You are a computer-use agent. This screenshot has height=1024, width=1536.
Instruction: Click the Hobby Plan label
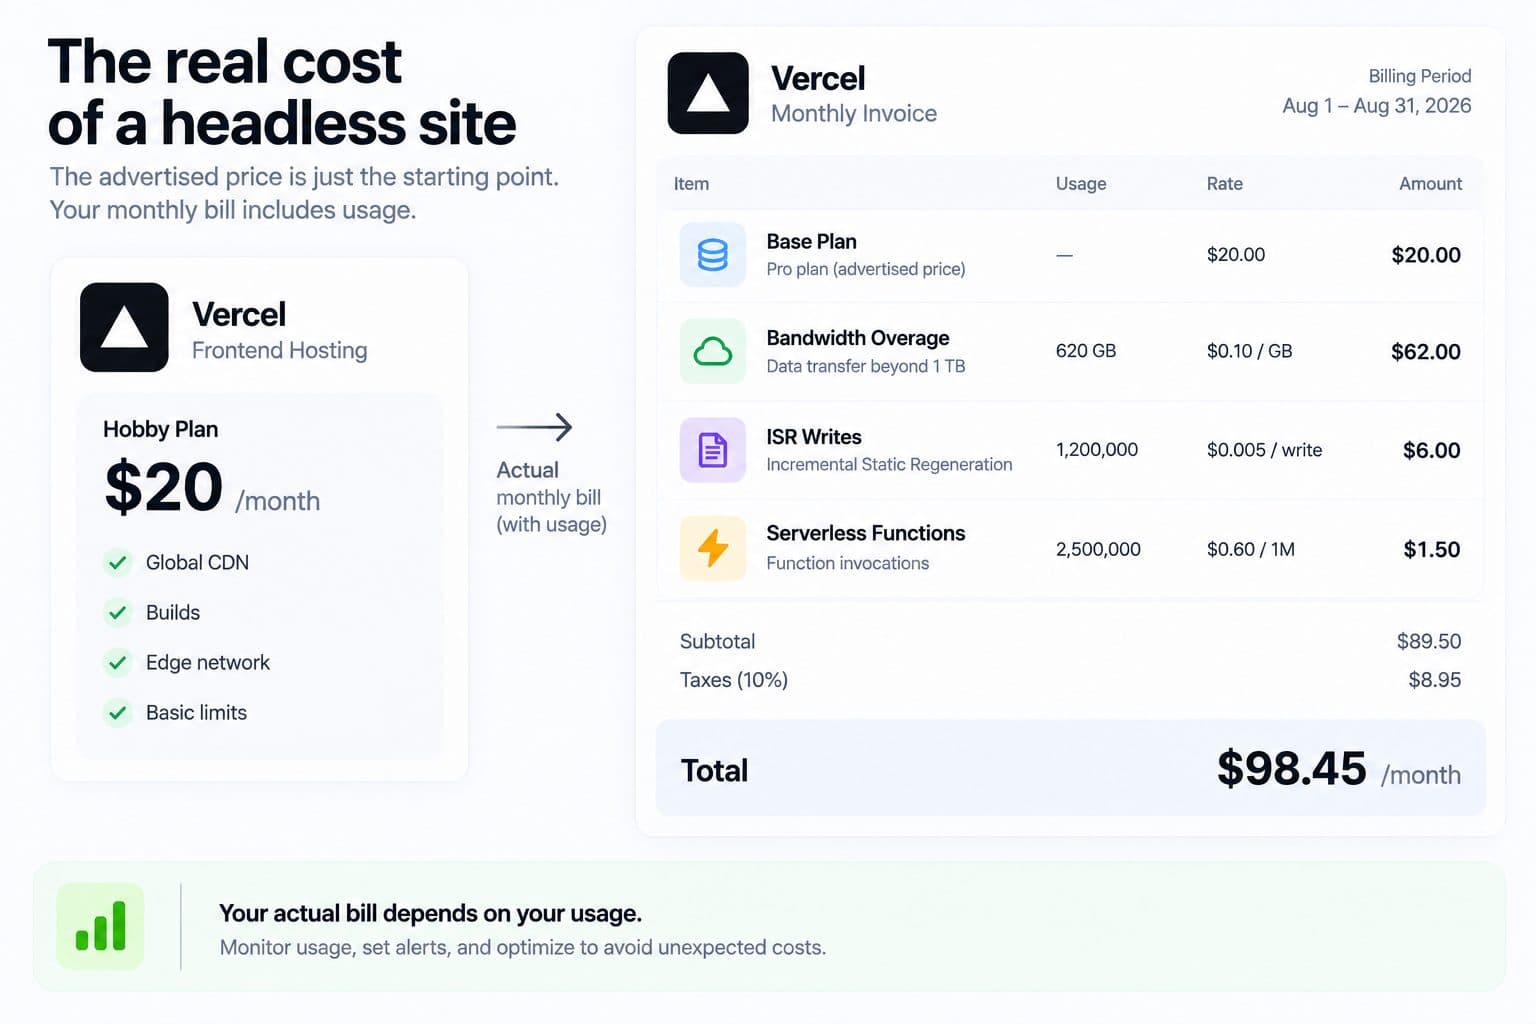coord(160,430)
